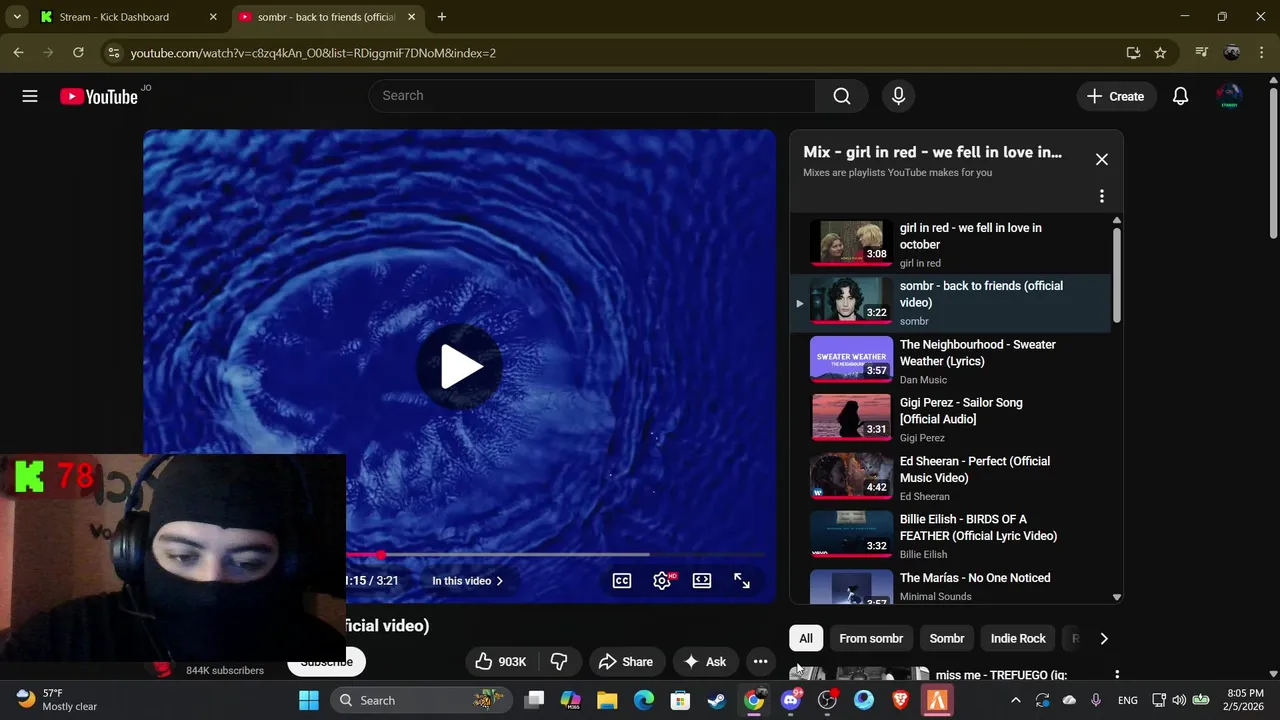Open the Windows Start menu
The height and width of the screenshot is (720, 1280).
point(309,701)
